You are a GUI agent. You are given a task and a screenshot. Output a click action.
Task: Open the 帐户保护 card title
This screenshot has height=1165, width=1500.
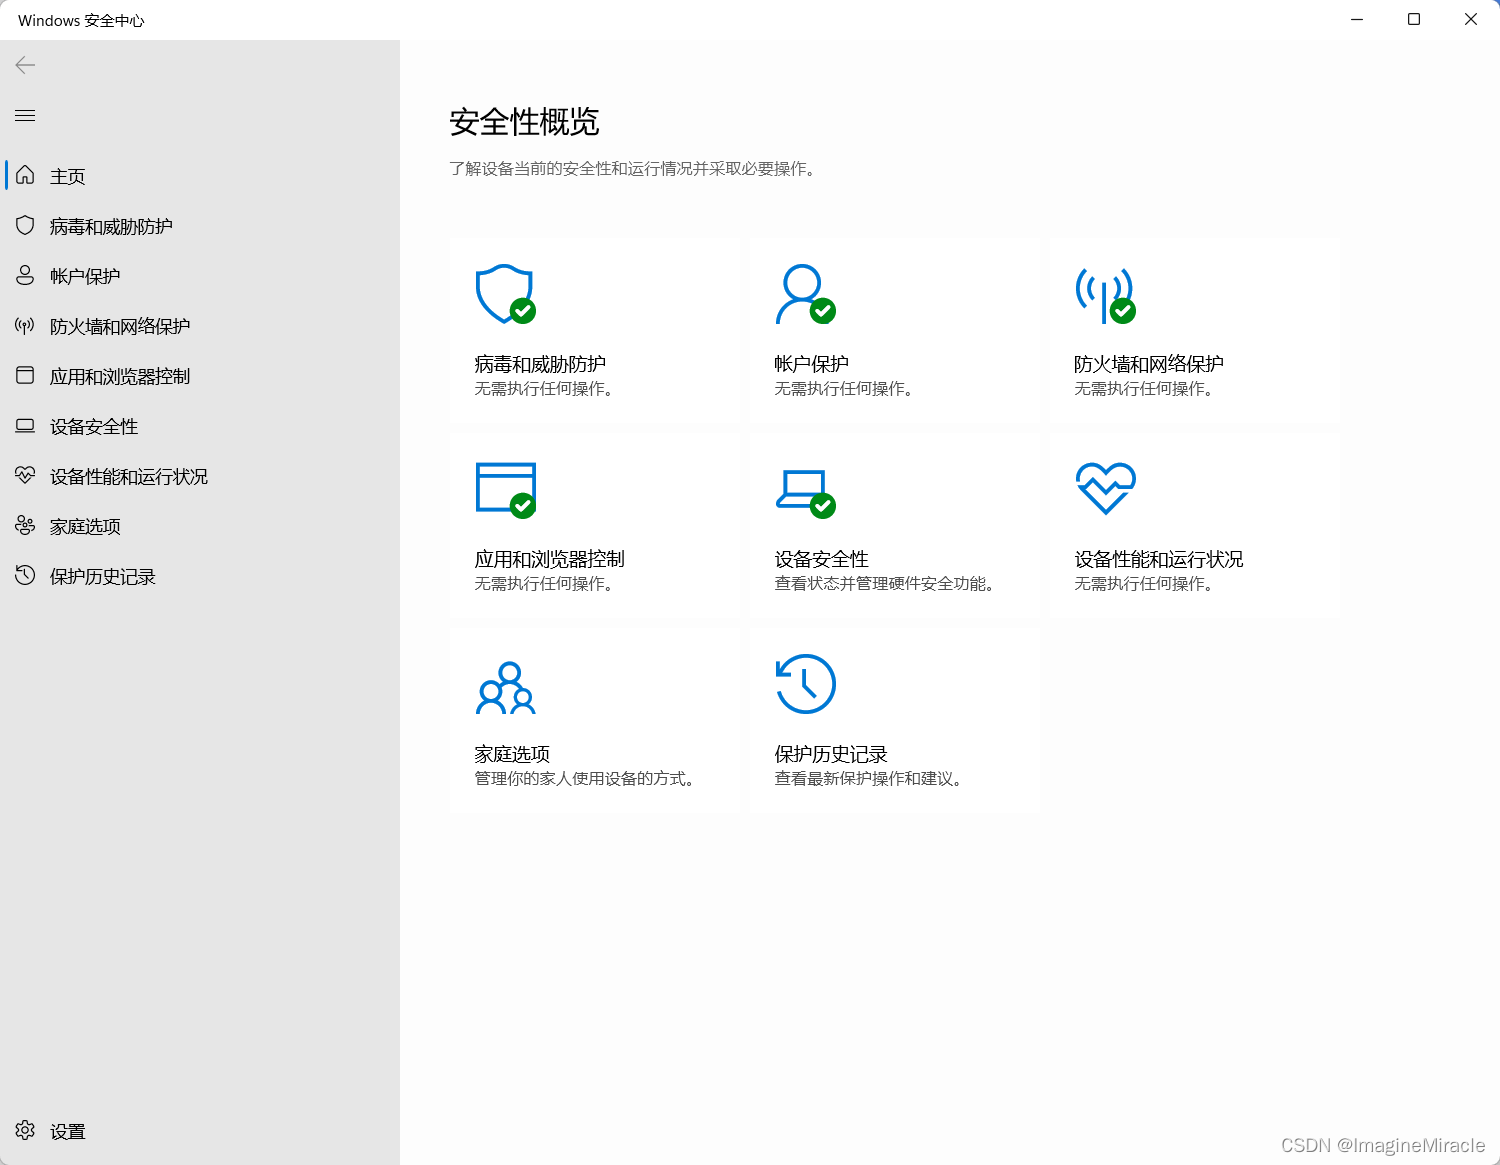[x=811, y=364]
